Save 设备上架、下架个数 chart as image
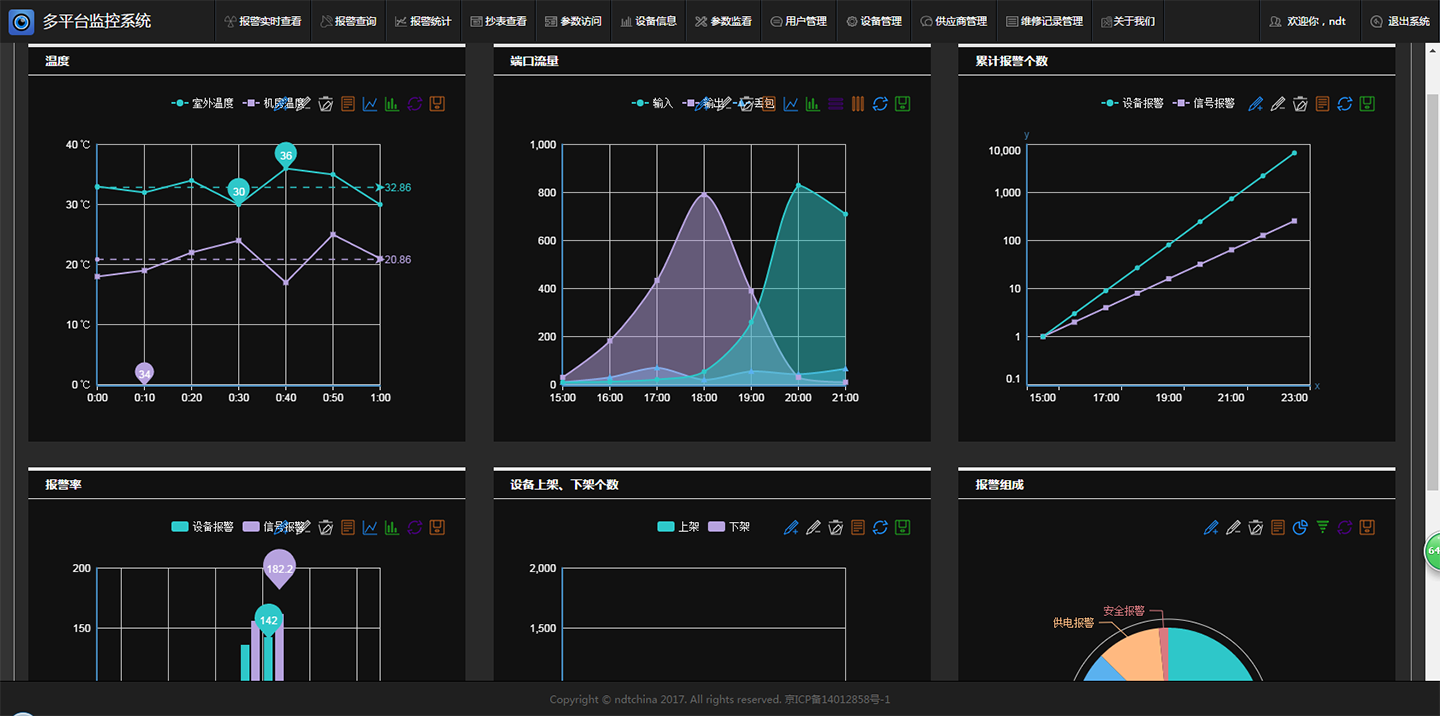 pyautogui.click(x=902, y=527)
